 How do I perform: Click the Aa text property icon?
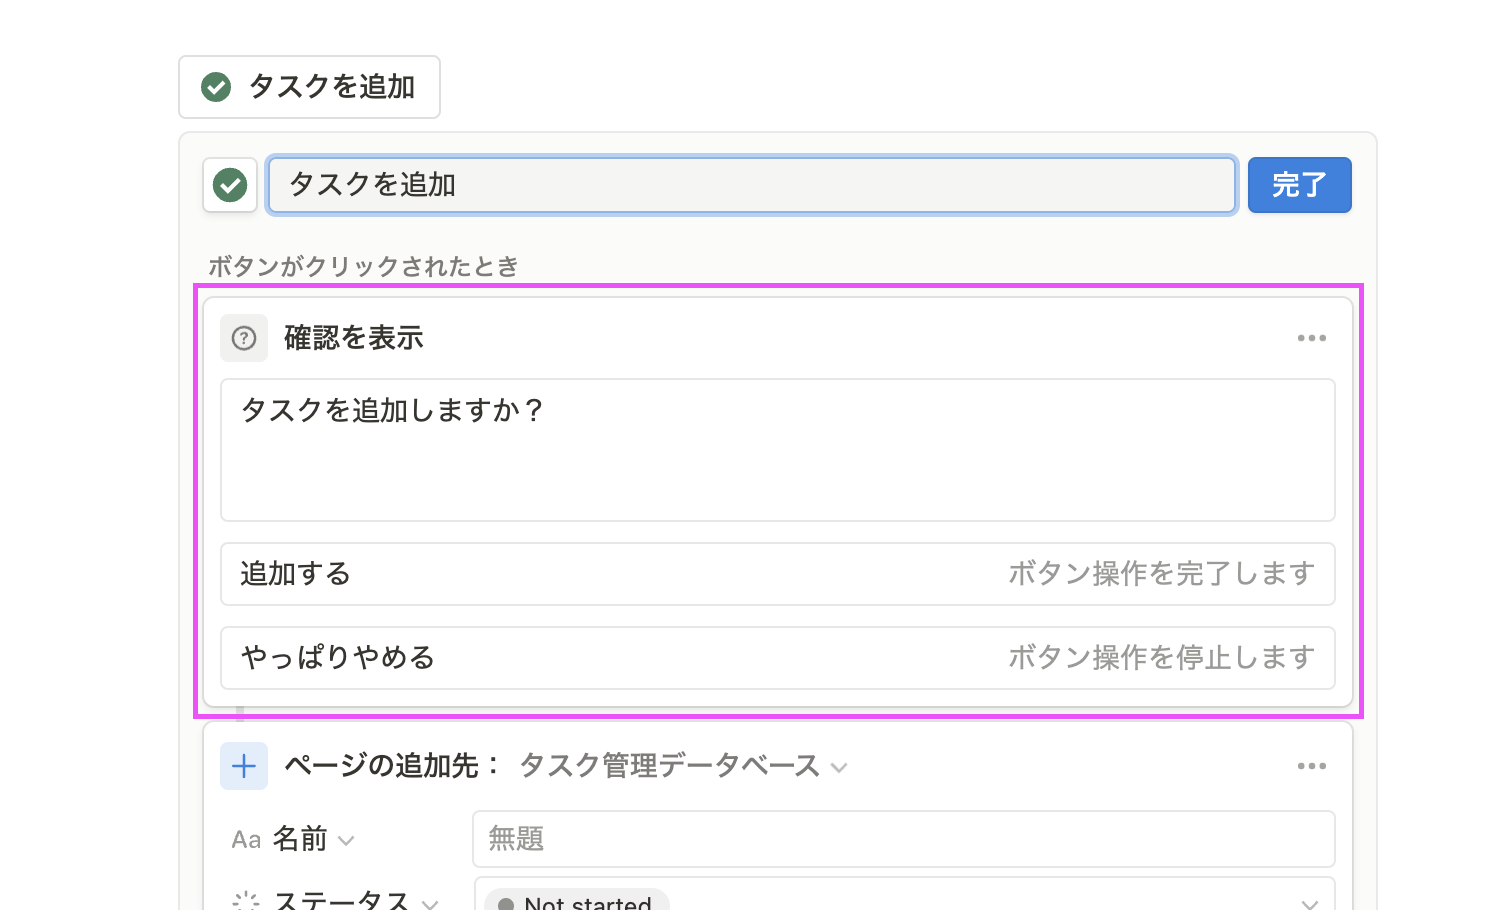tap(246, 840)
